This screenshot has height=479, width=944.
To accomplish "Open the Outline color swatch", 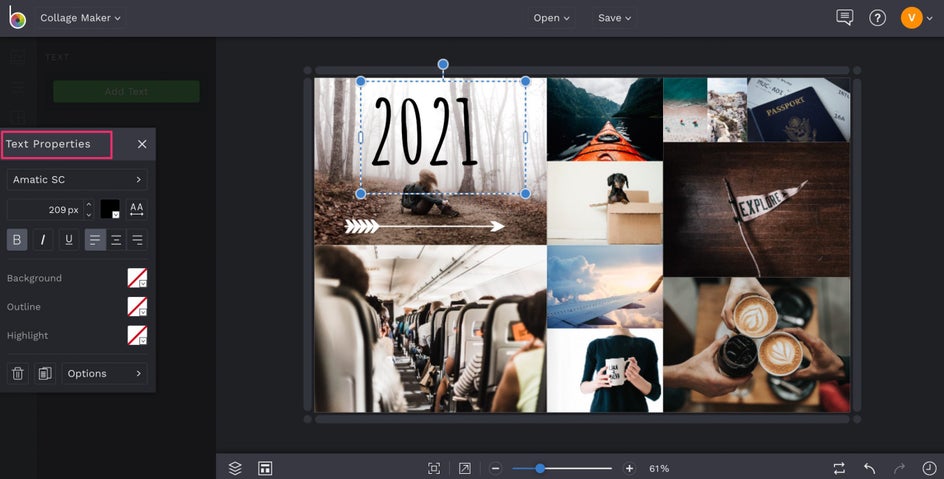I will pos(137,306).
